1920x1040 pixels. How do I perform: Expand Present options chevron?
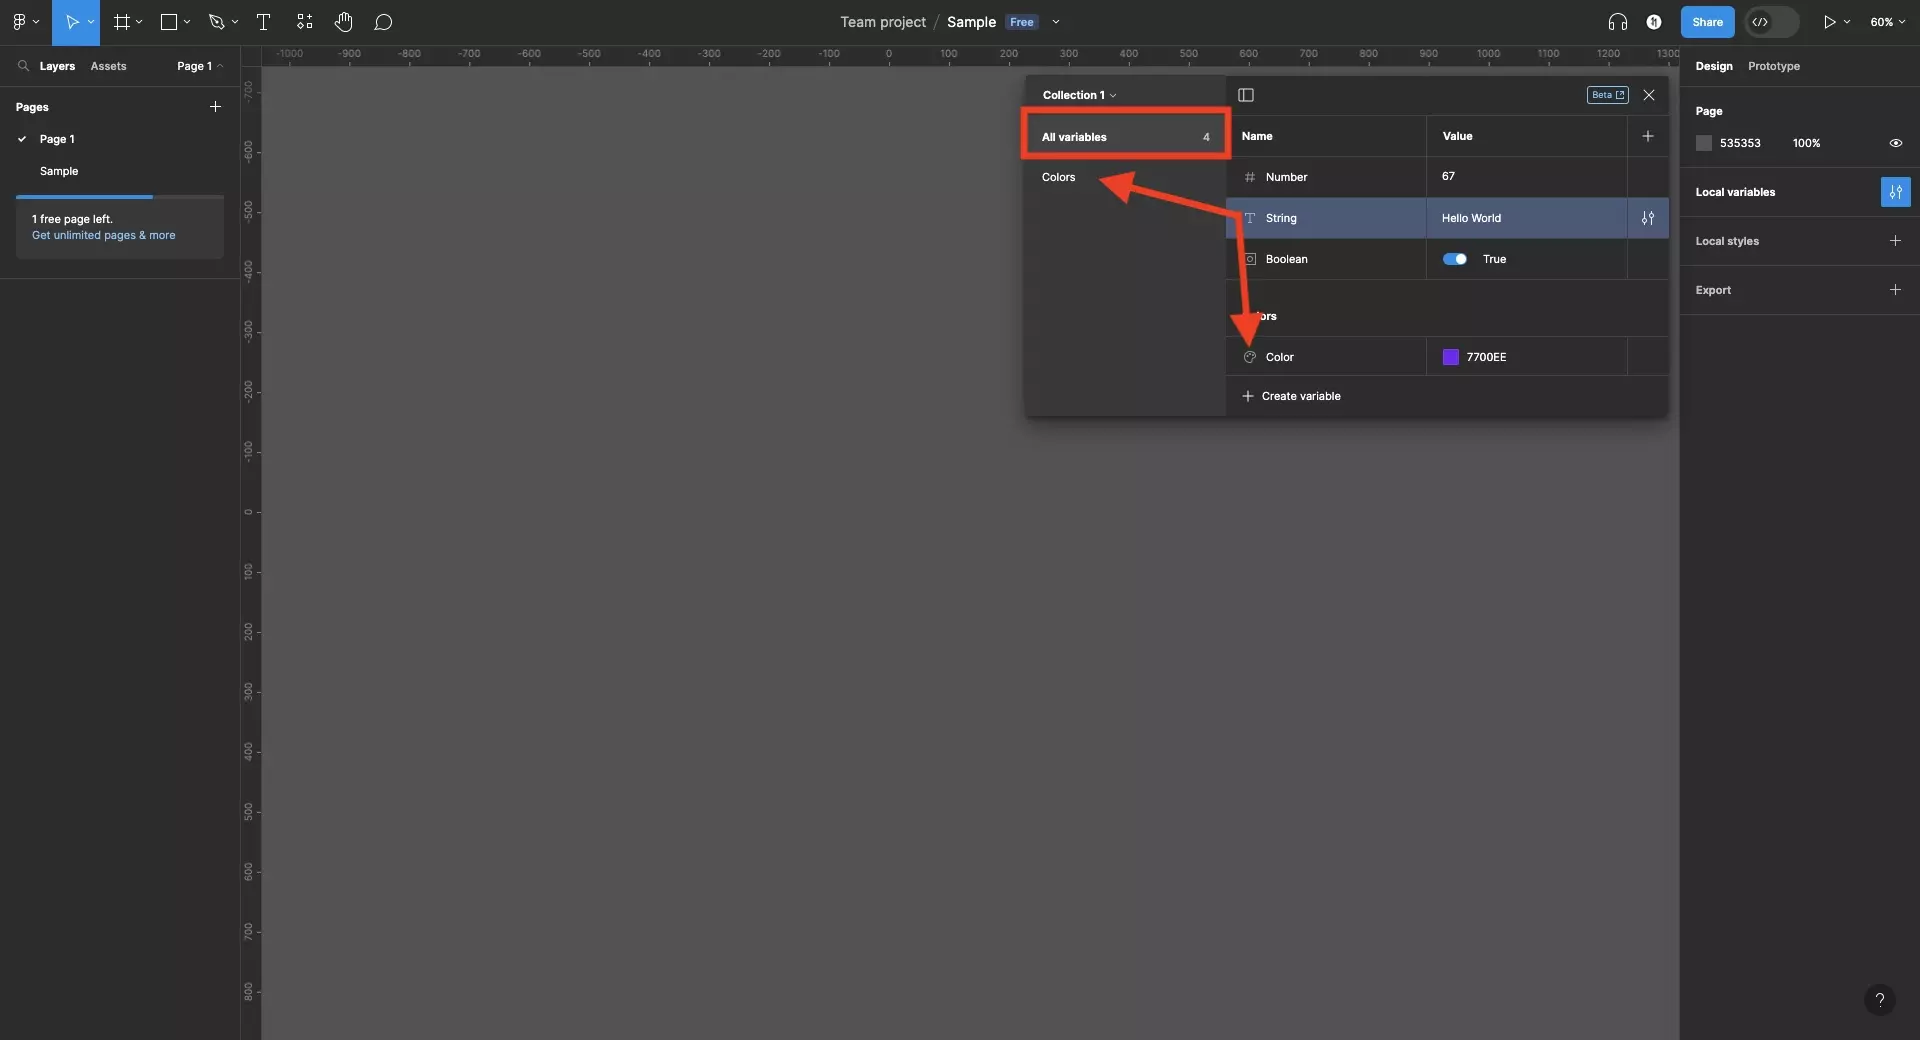1847,22
